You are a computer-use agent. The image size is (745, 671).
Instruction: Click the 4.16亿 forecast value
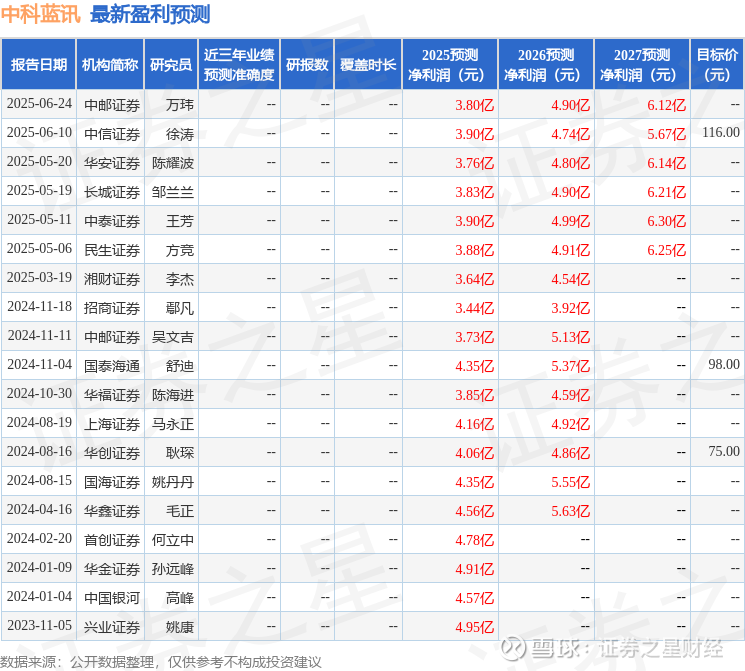point(475,424)
